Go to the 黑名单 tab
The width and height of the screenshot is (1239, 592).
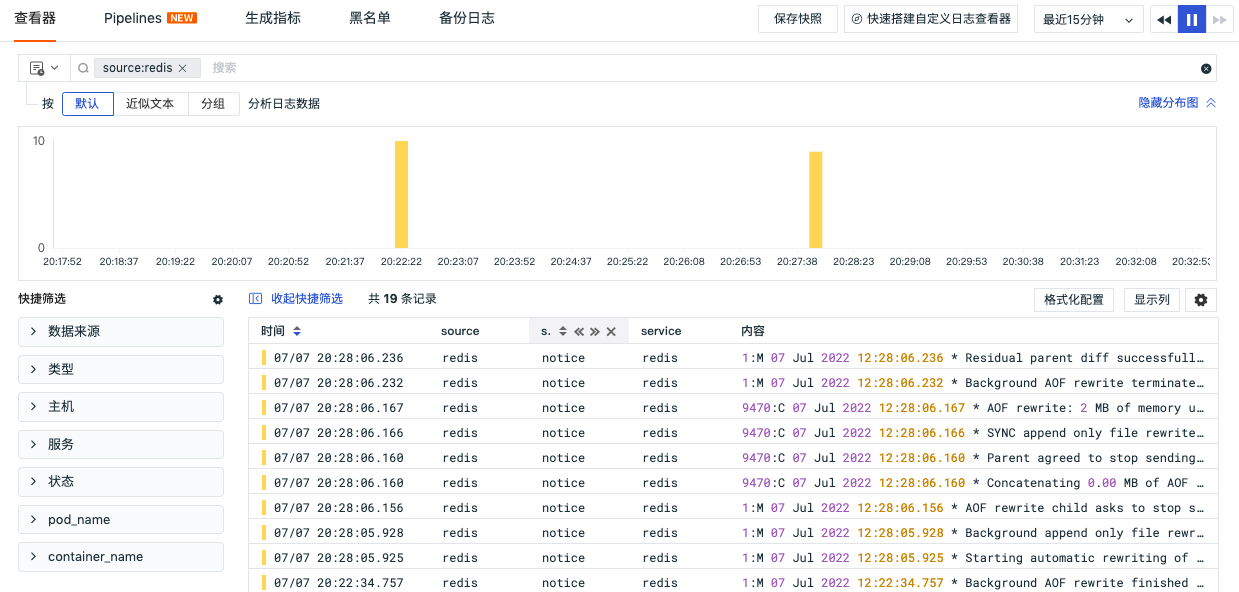[x=370, y=19]
